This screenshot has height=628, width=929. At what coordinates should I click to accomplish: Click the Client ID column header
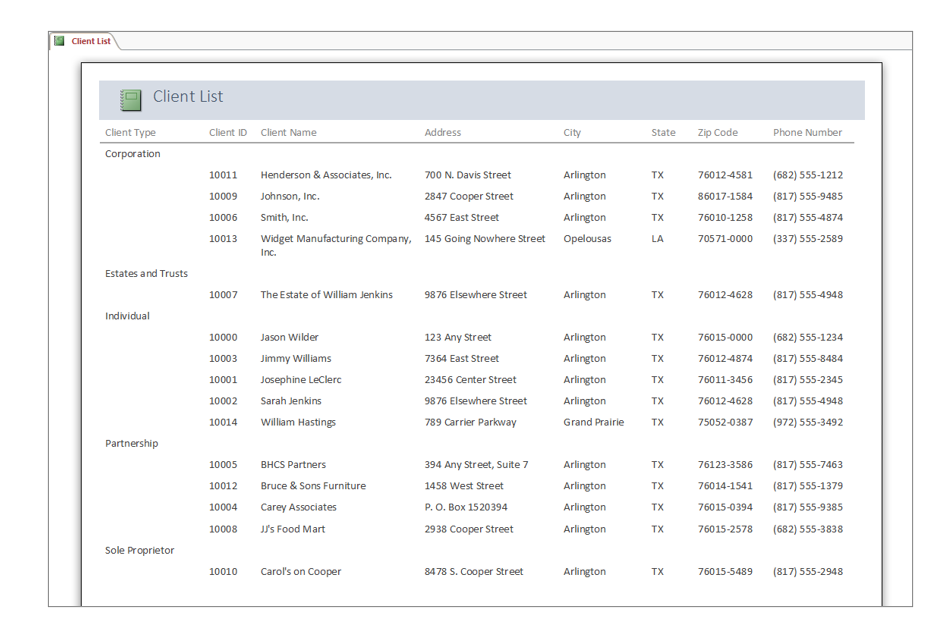pos(228,133)
